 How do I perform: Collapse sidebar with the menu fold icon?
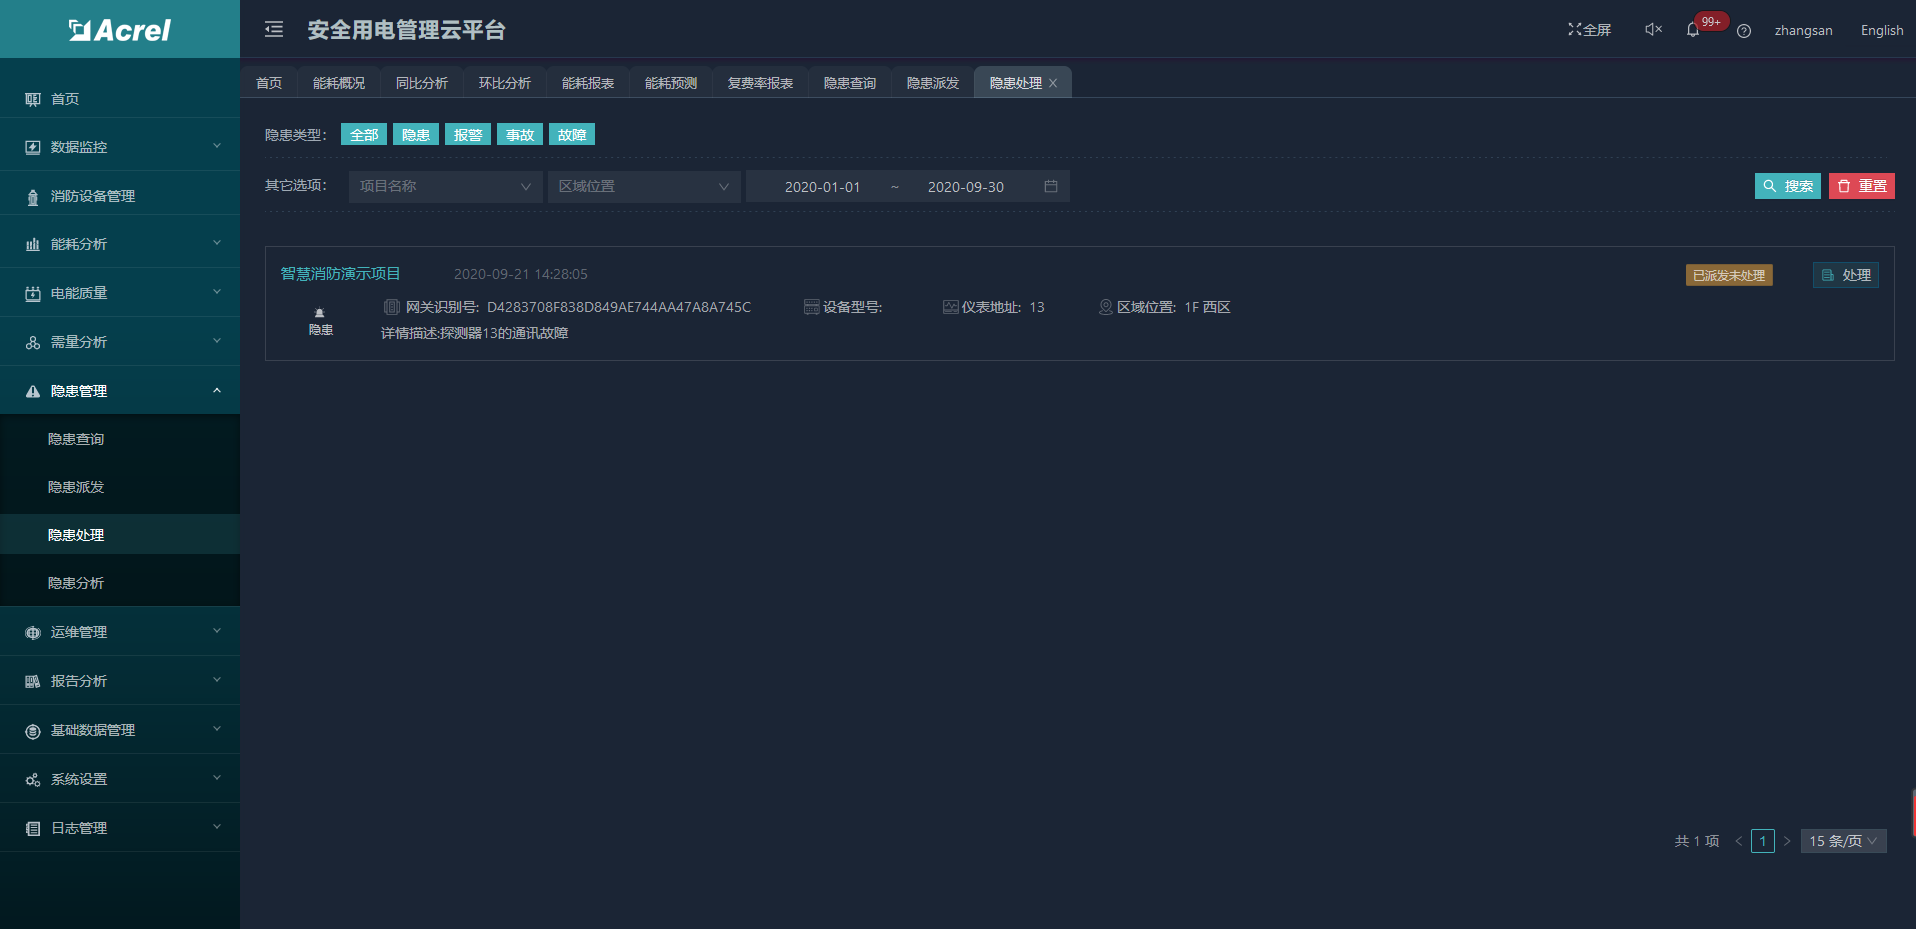click(x=274, y=30)
